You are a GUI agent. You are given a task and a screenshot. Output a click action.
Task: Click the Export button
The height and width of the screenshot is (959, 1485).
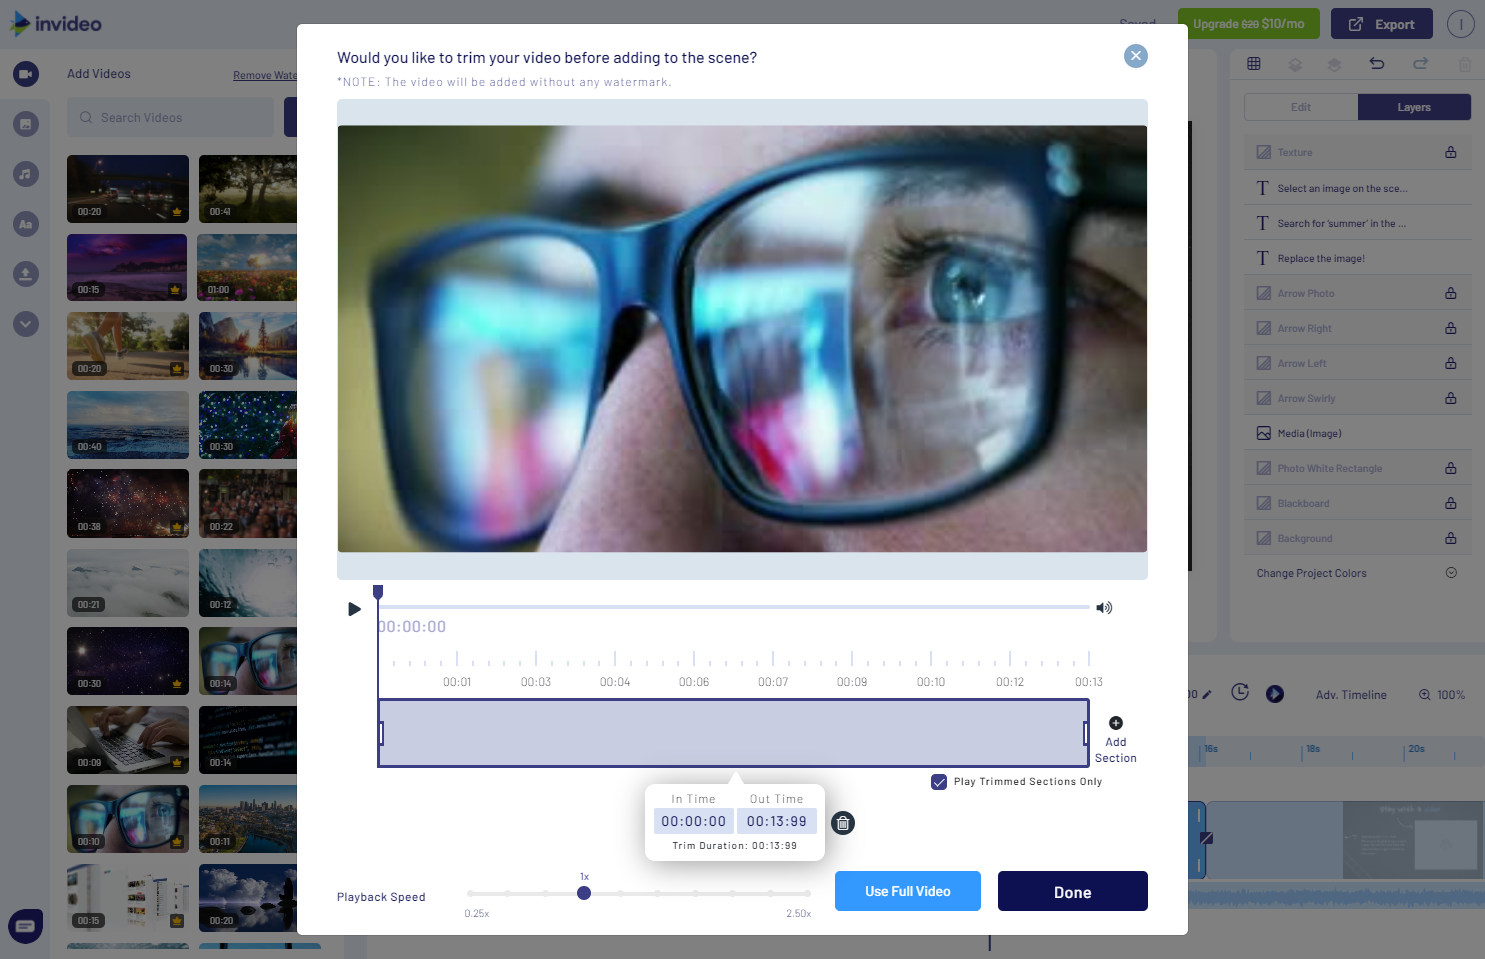coord(1382,24)
